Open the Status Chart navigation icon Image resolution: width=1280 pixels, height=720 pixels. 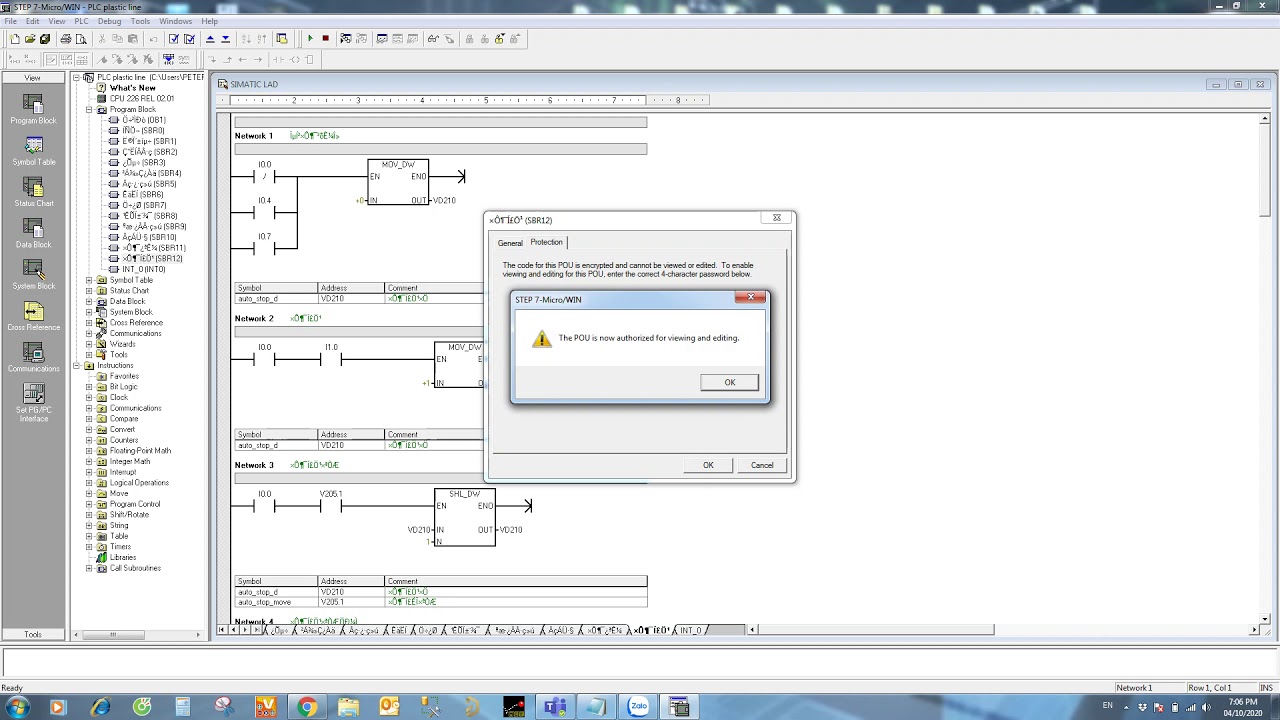coord(33,192)
